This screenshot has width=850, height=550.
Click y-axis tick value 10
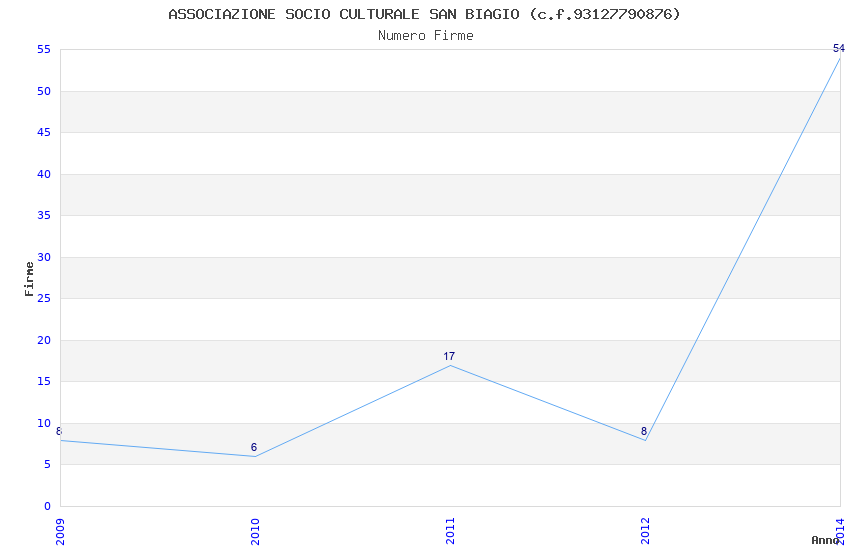click(44, 423)
